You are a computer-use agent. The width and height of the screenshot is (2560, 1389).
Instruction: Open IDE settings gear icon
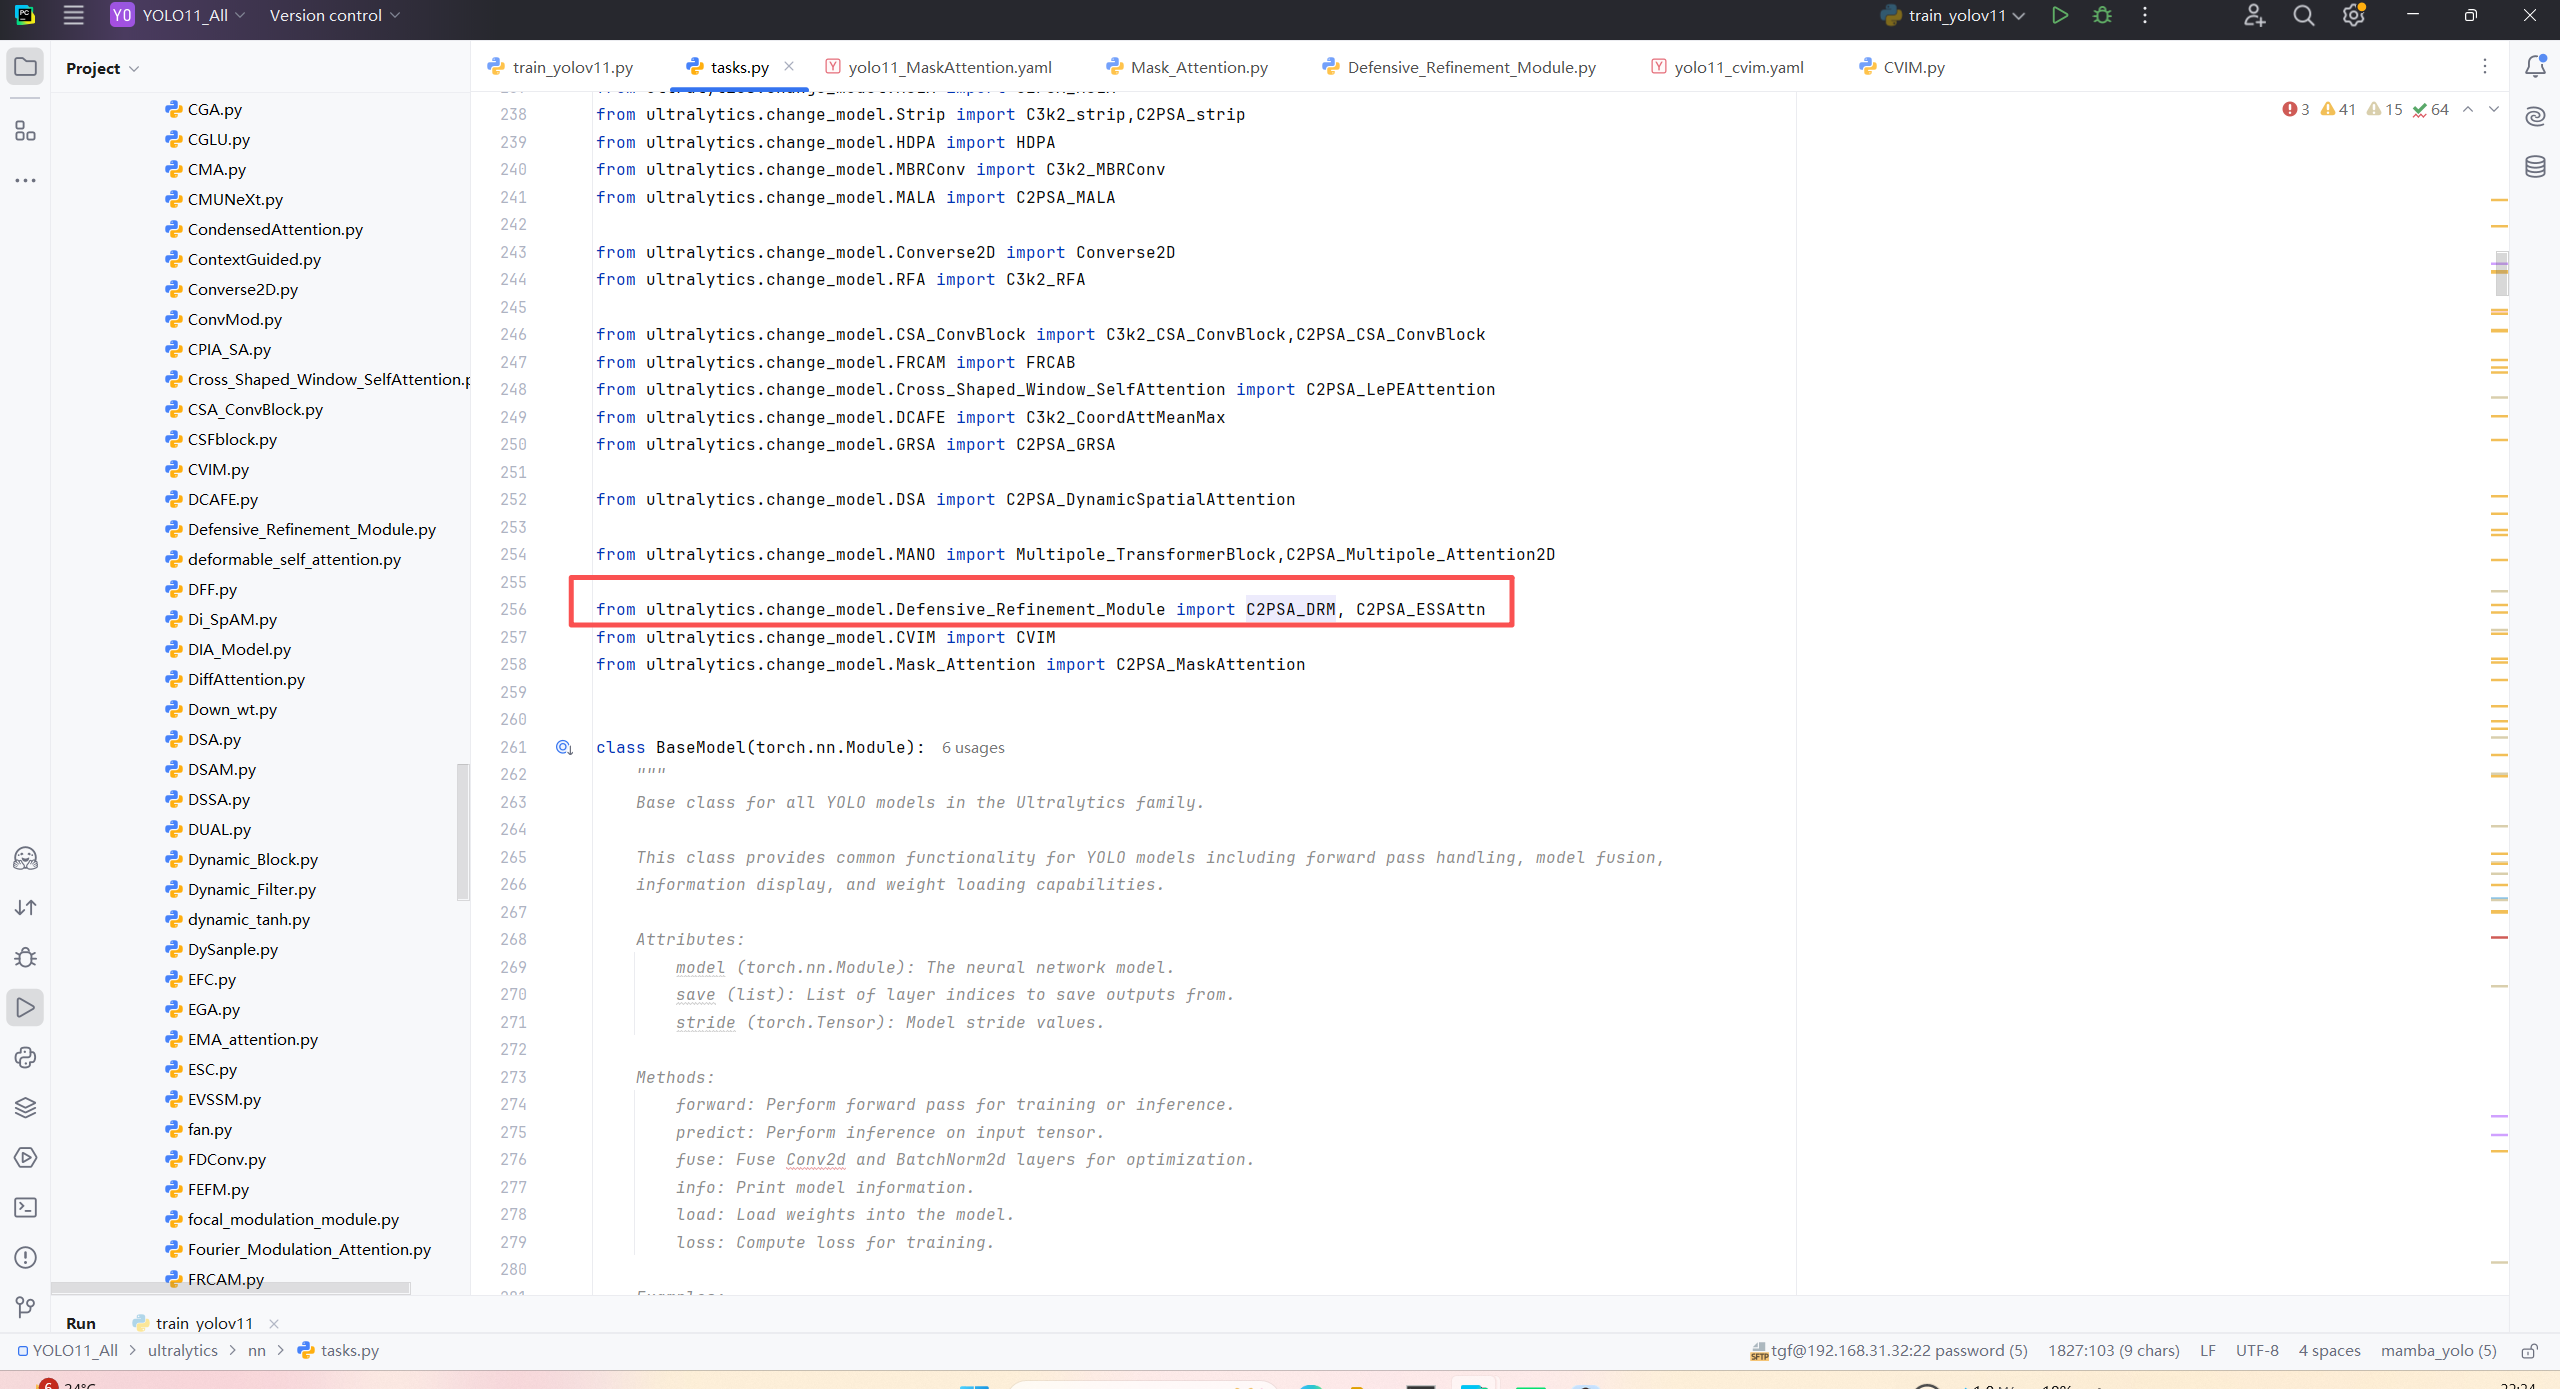[x=2353, y=15]
